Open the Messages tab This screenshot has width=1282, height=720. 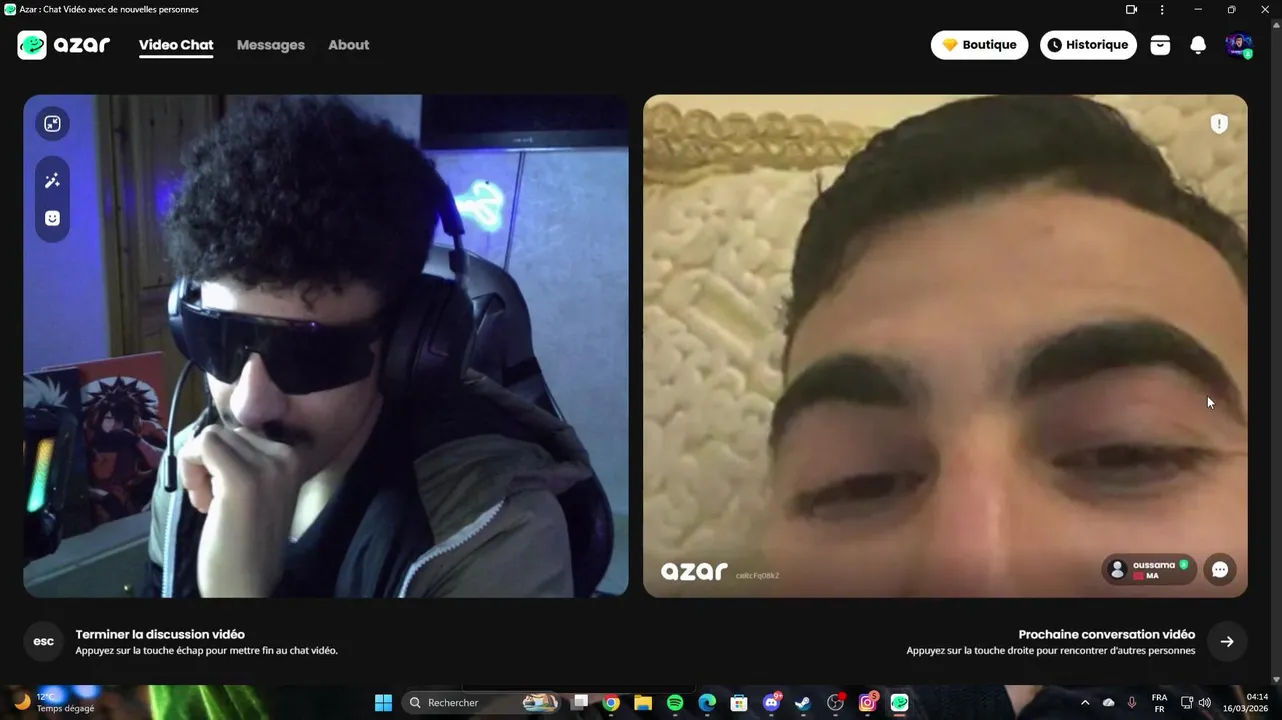point(271,45)
